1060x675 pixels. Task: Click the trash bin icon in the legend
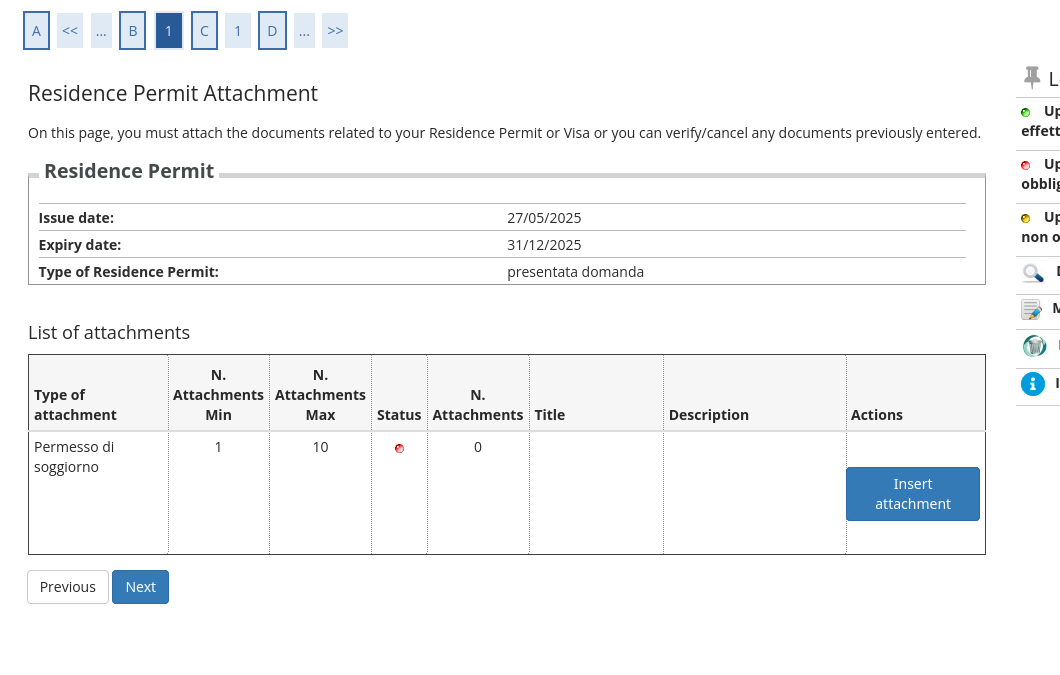1034,346
